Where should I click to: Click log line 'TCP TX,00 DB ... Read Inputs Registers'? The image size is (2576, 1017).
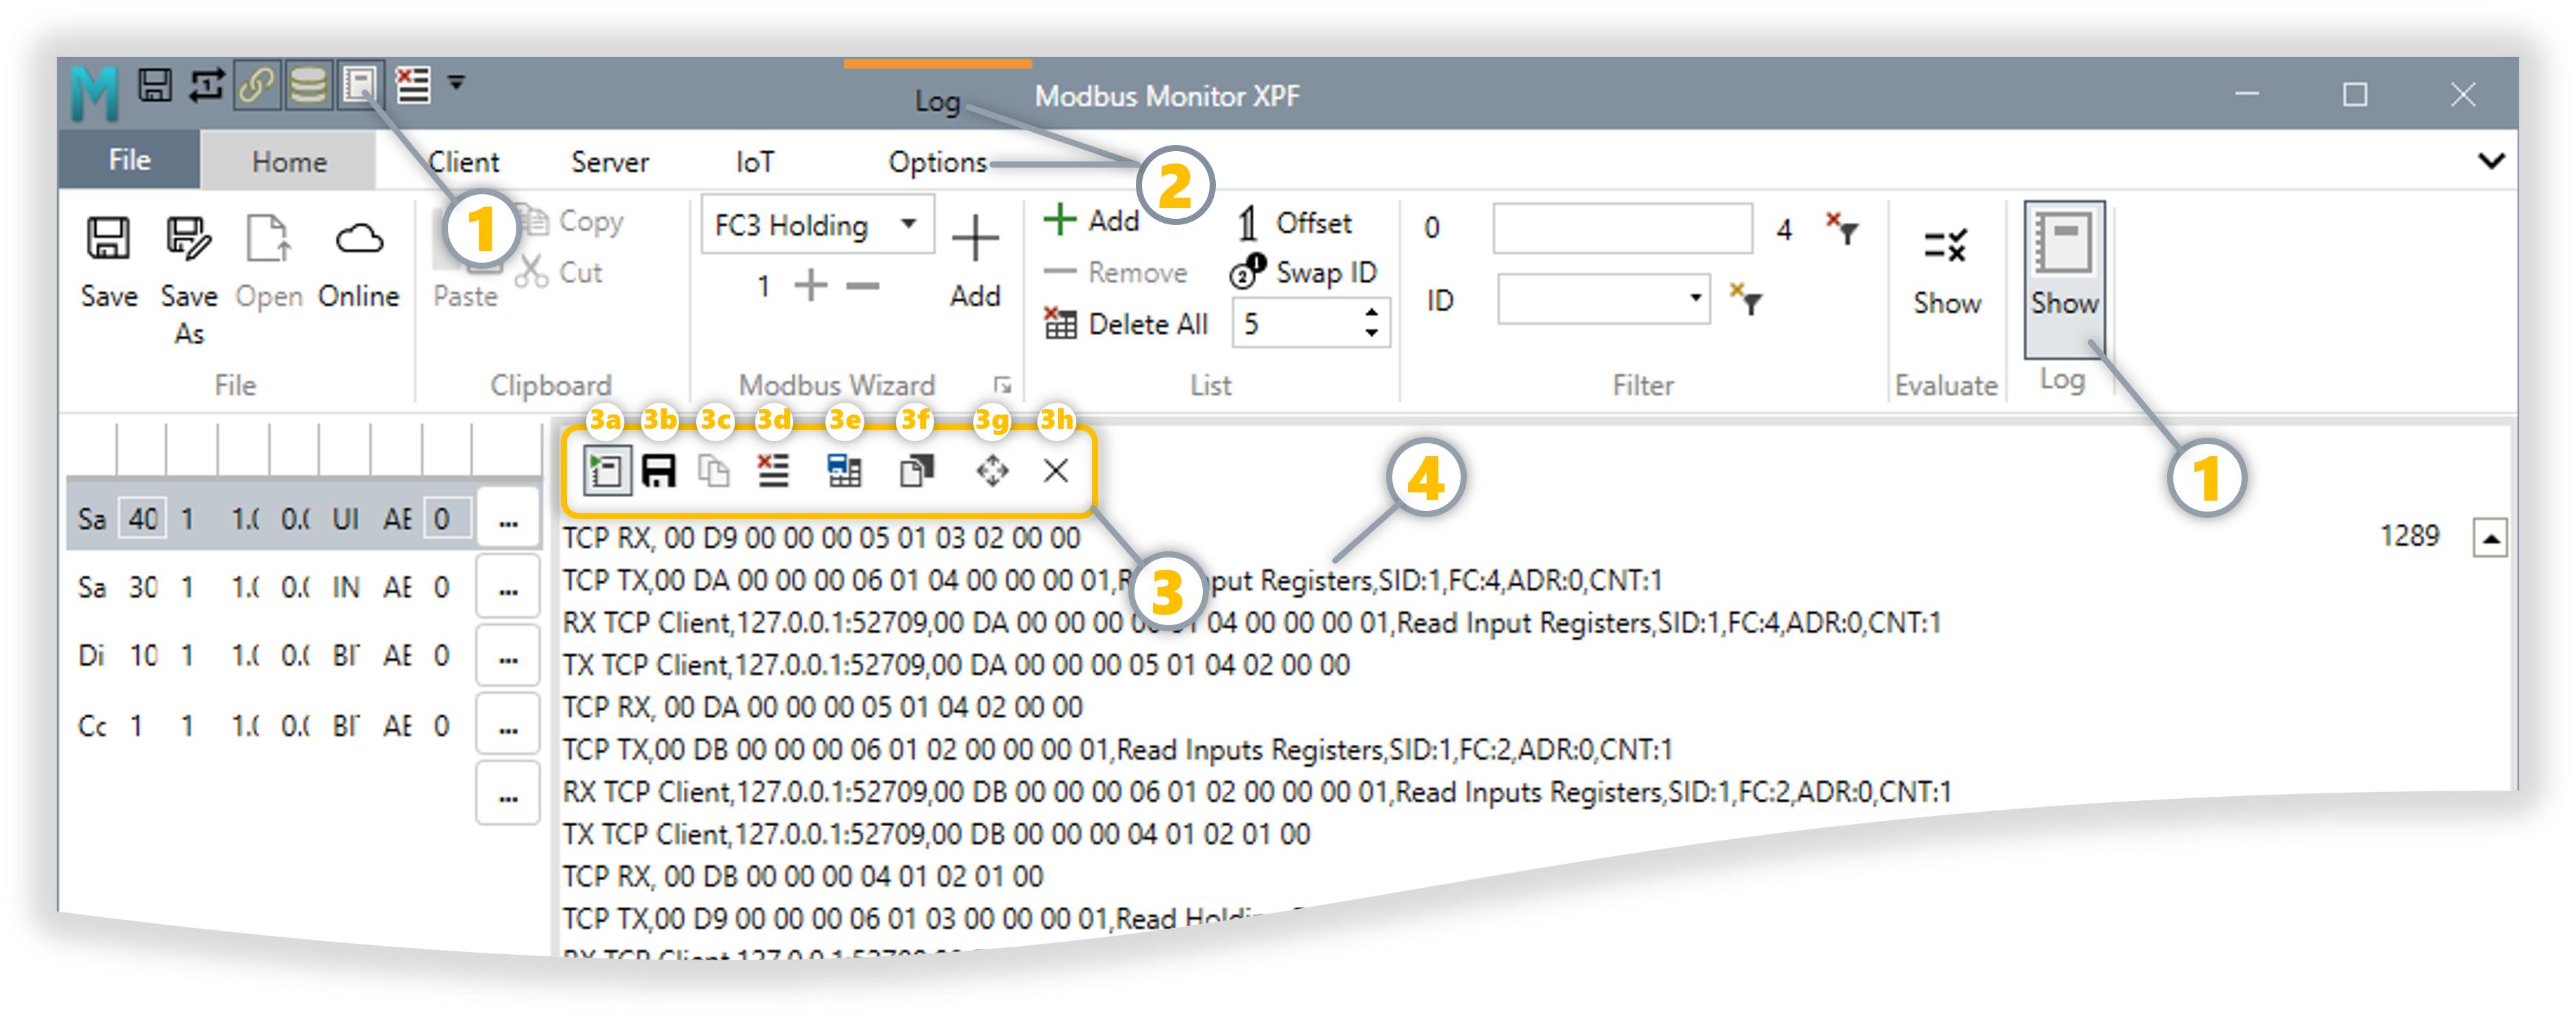[1117, 750]
